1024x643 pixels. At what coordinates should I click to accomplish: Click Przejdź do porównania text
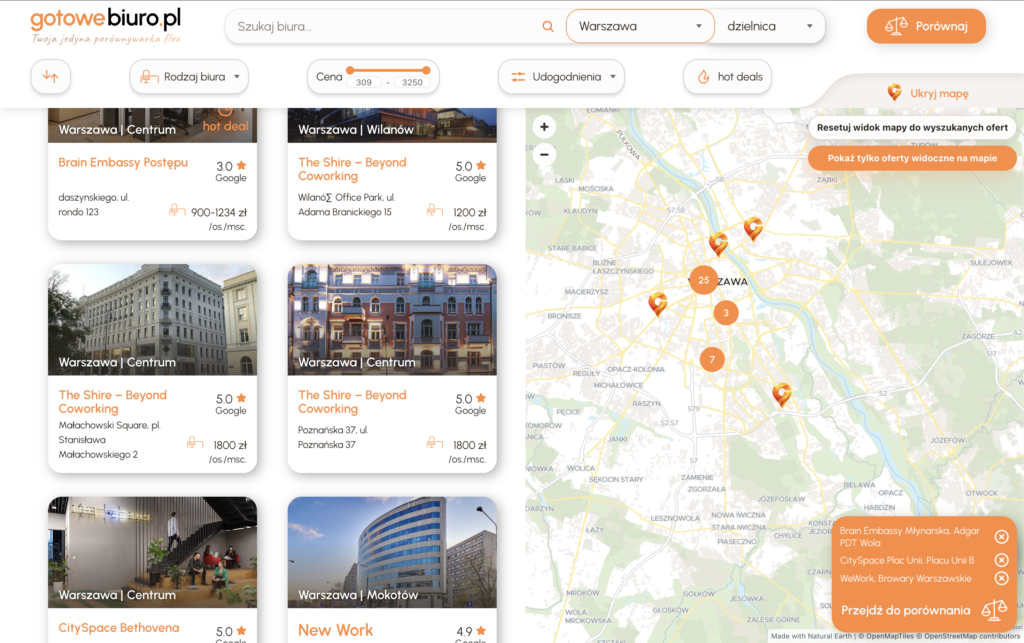pos(905,610)
